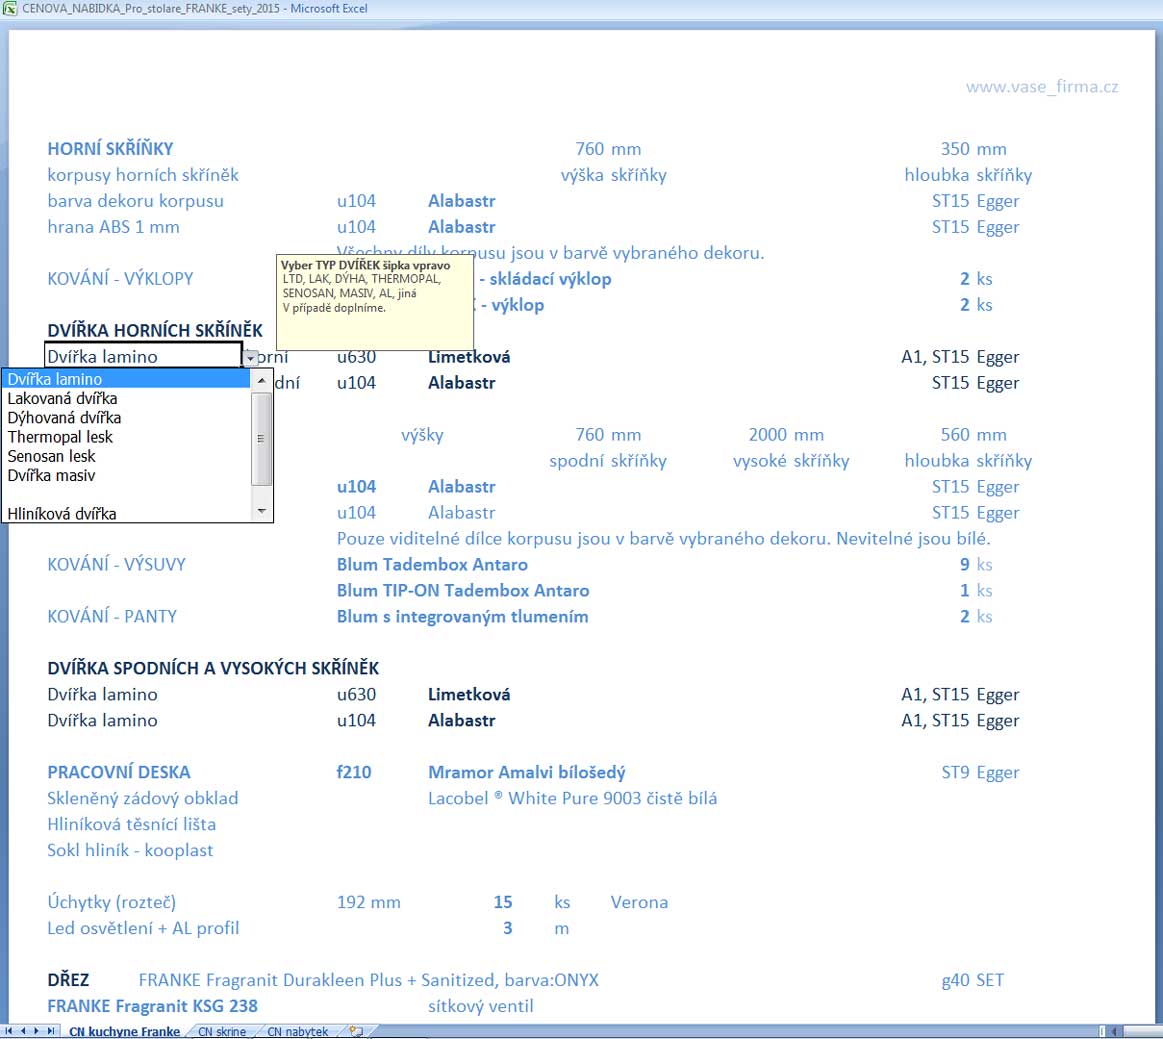Click 'Úchytky (rozteč)' label
1163x1039 pixels.
tap(111, 902)
